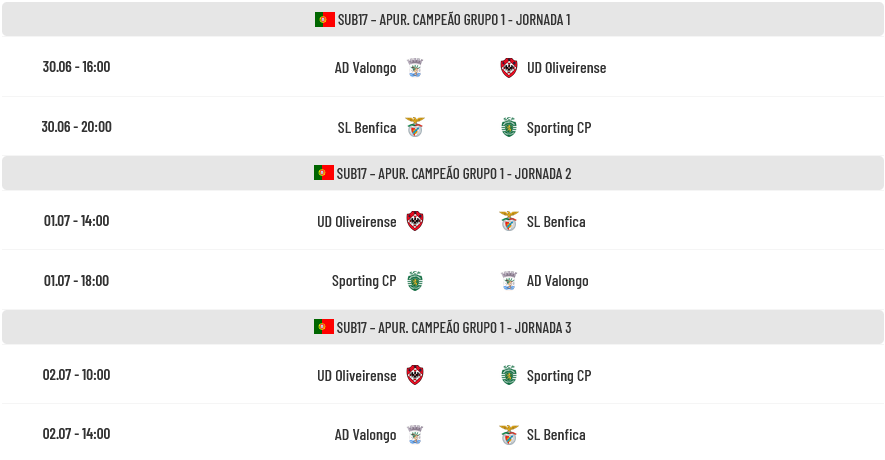Click Sporting CP crest in 02.07 10:00 match

coord(509,375)
